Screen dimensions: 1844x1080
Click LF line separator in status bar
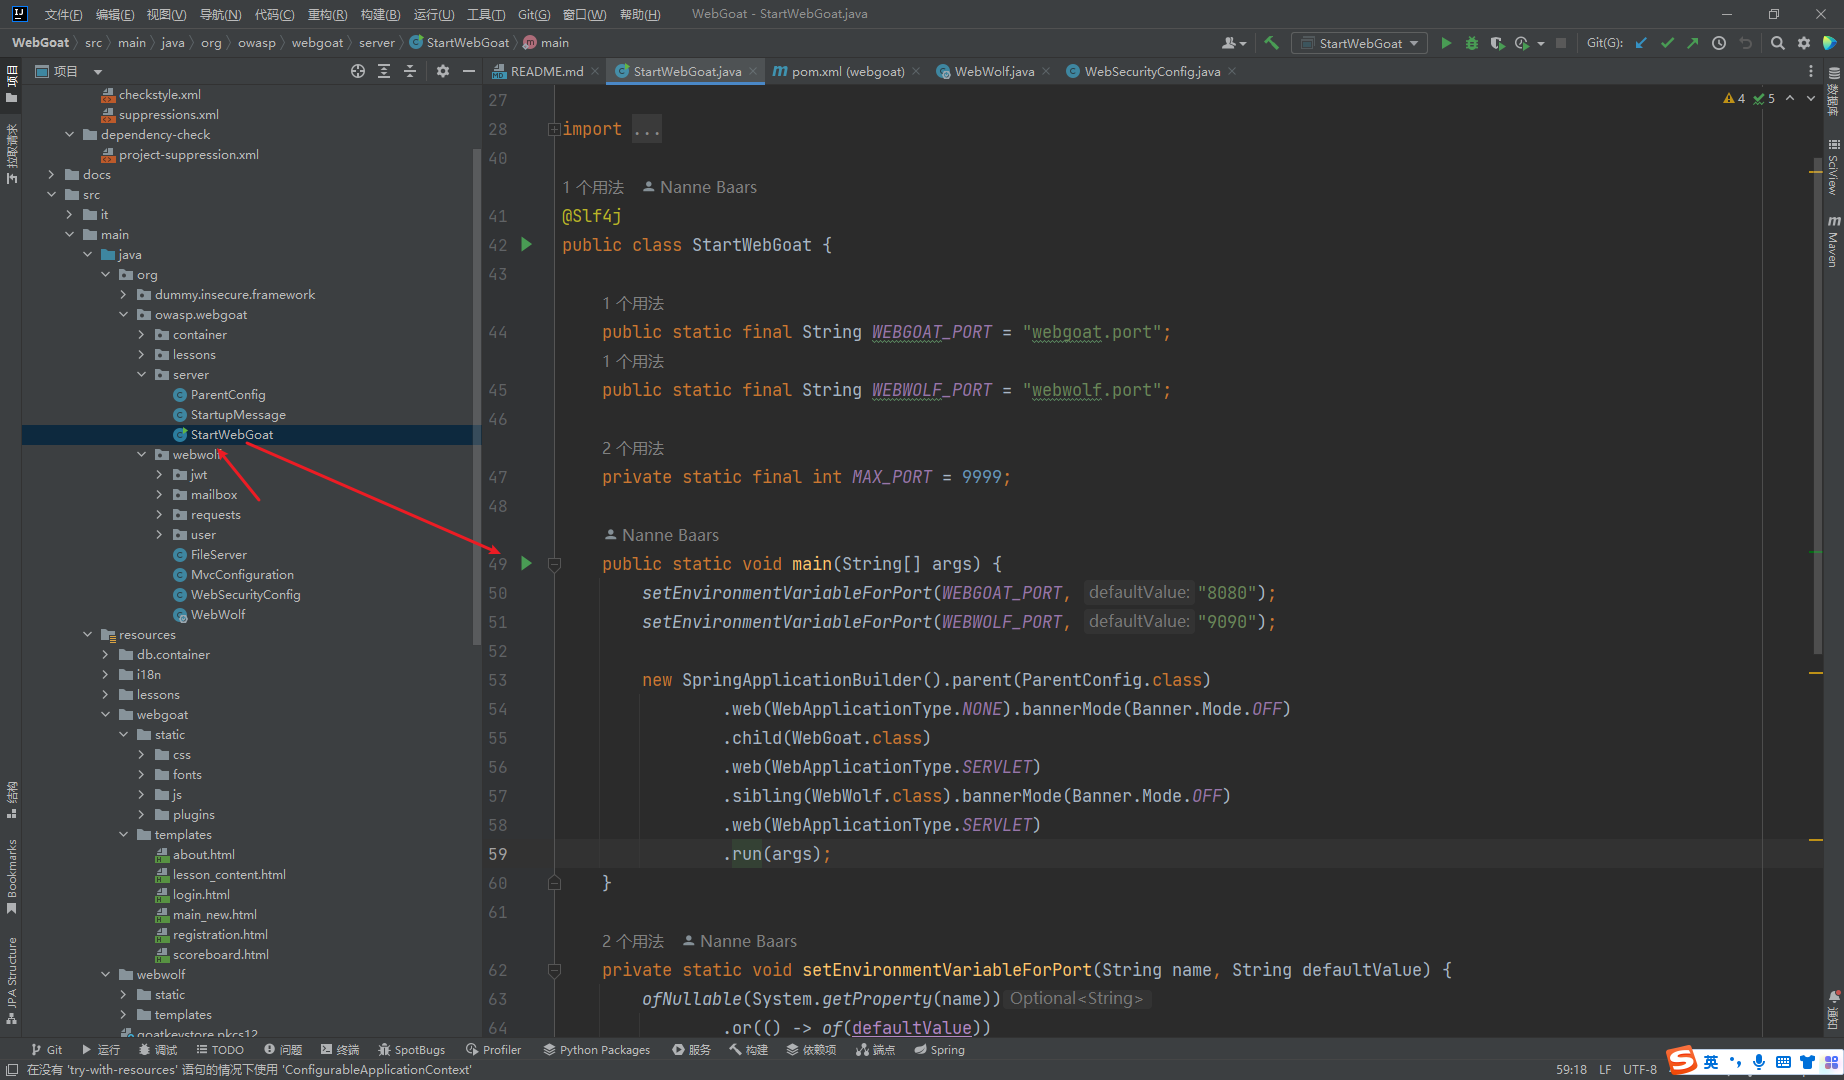(x=1605, y=1069)
